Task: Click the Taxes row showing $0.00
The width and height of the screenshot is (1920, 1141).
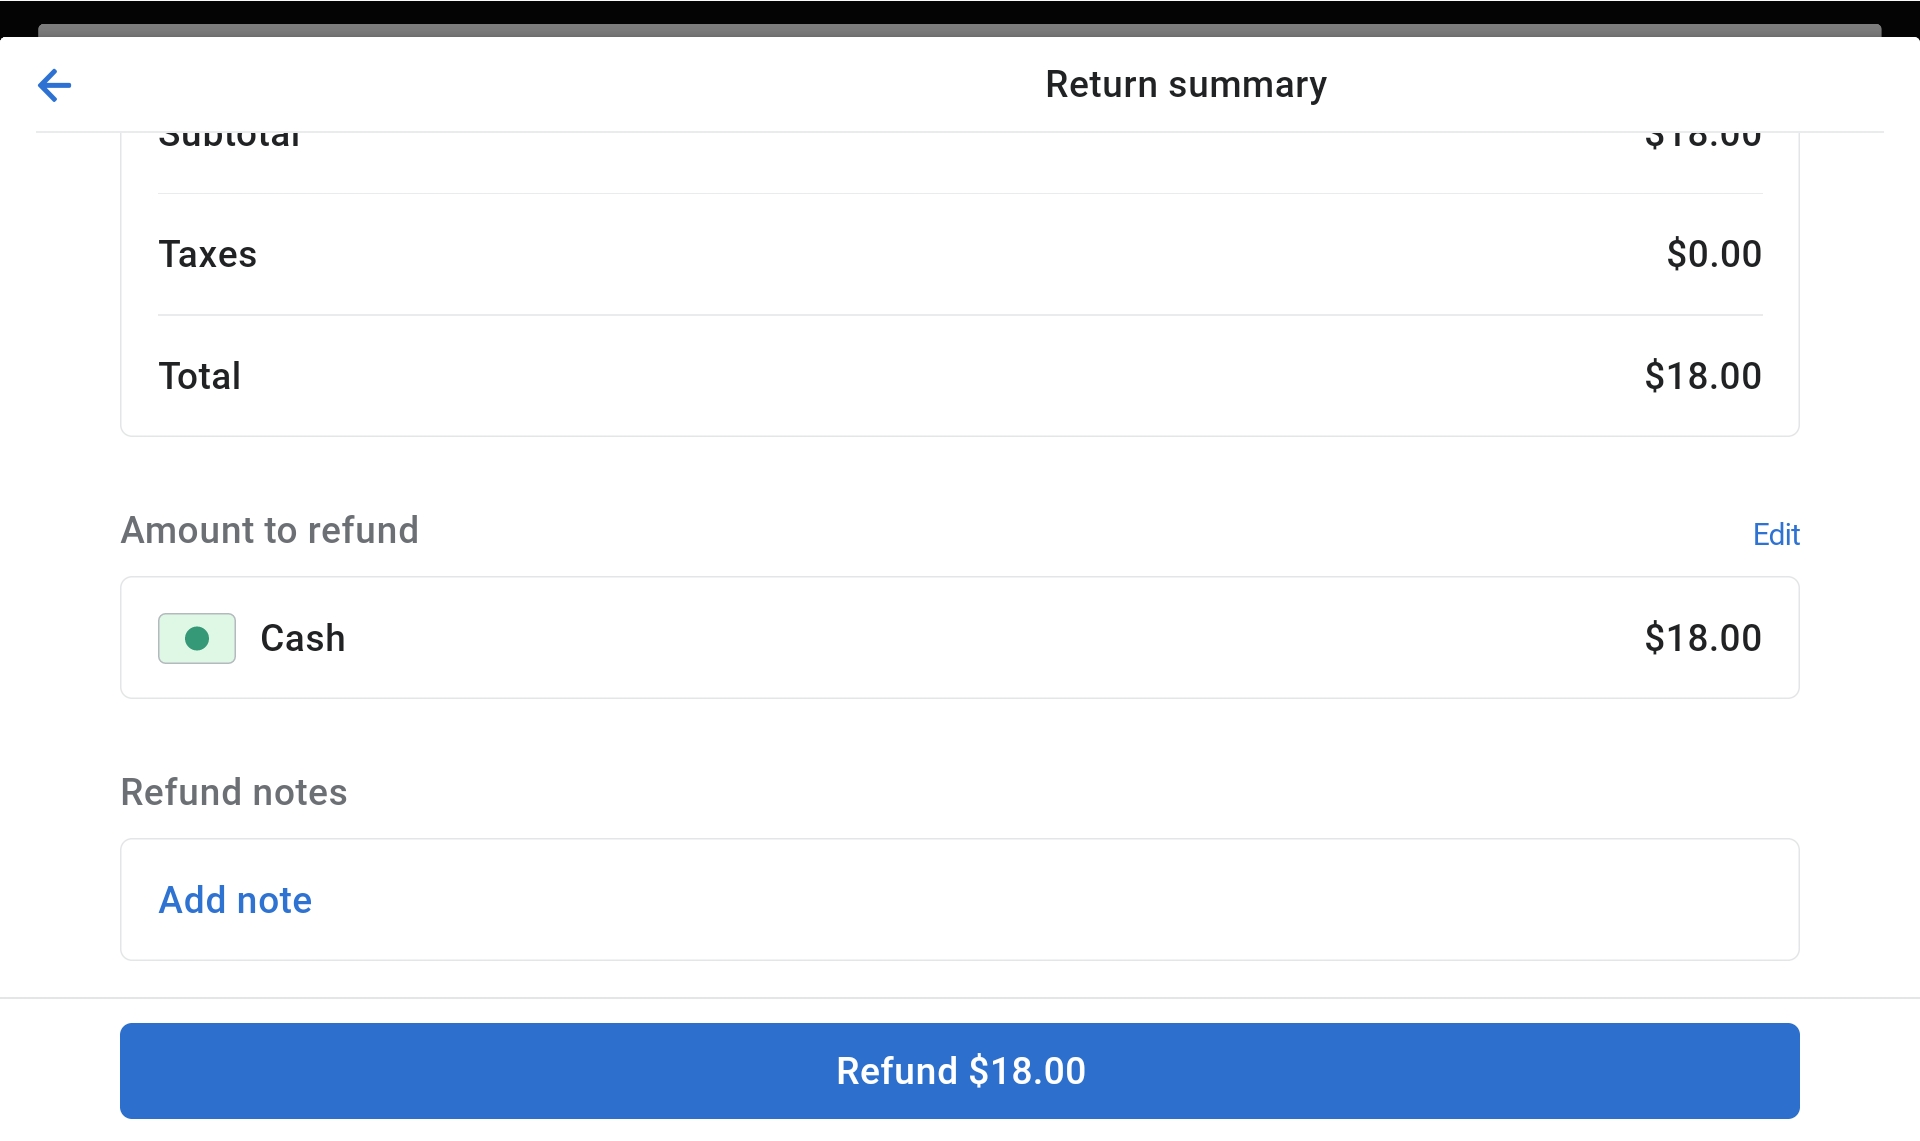Action: (x=958, y=254)
